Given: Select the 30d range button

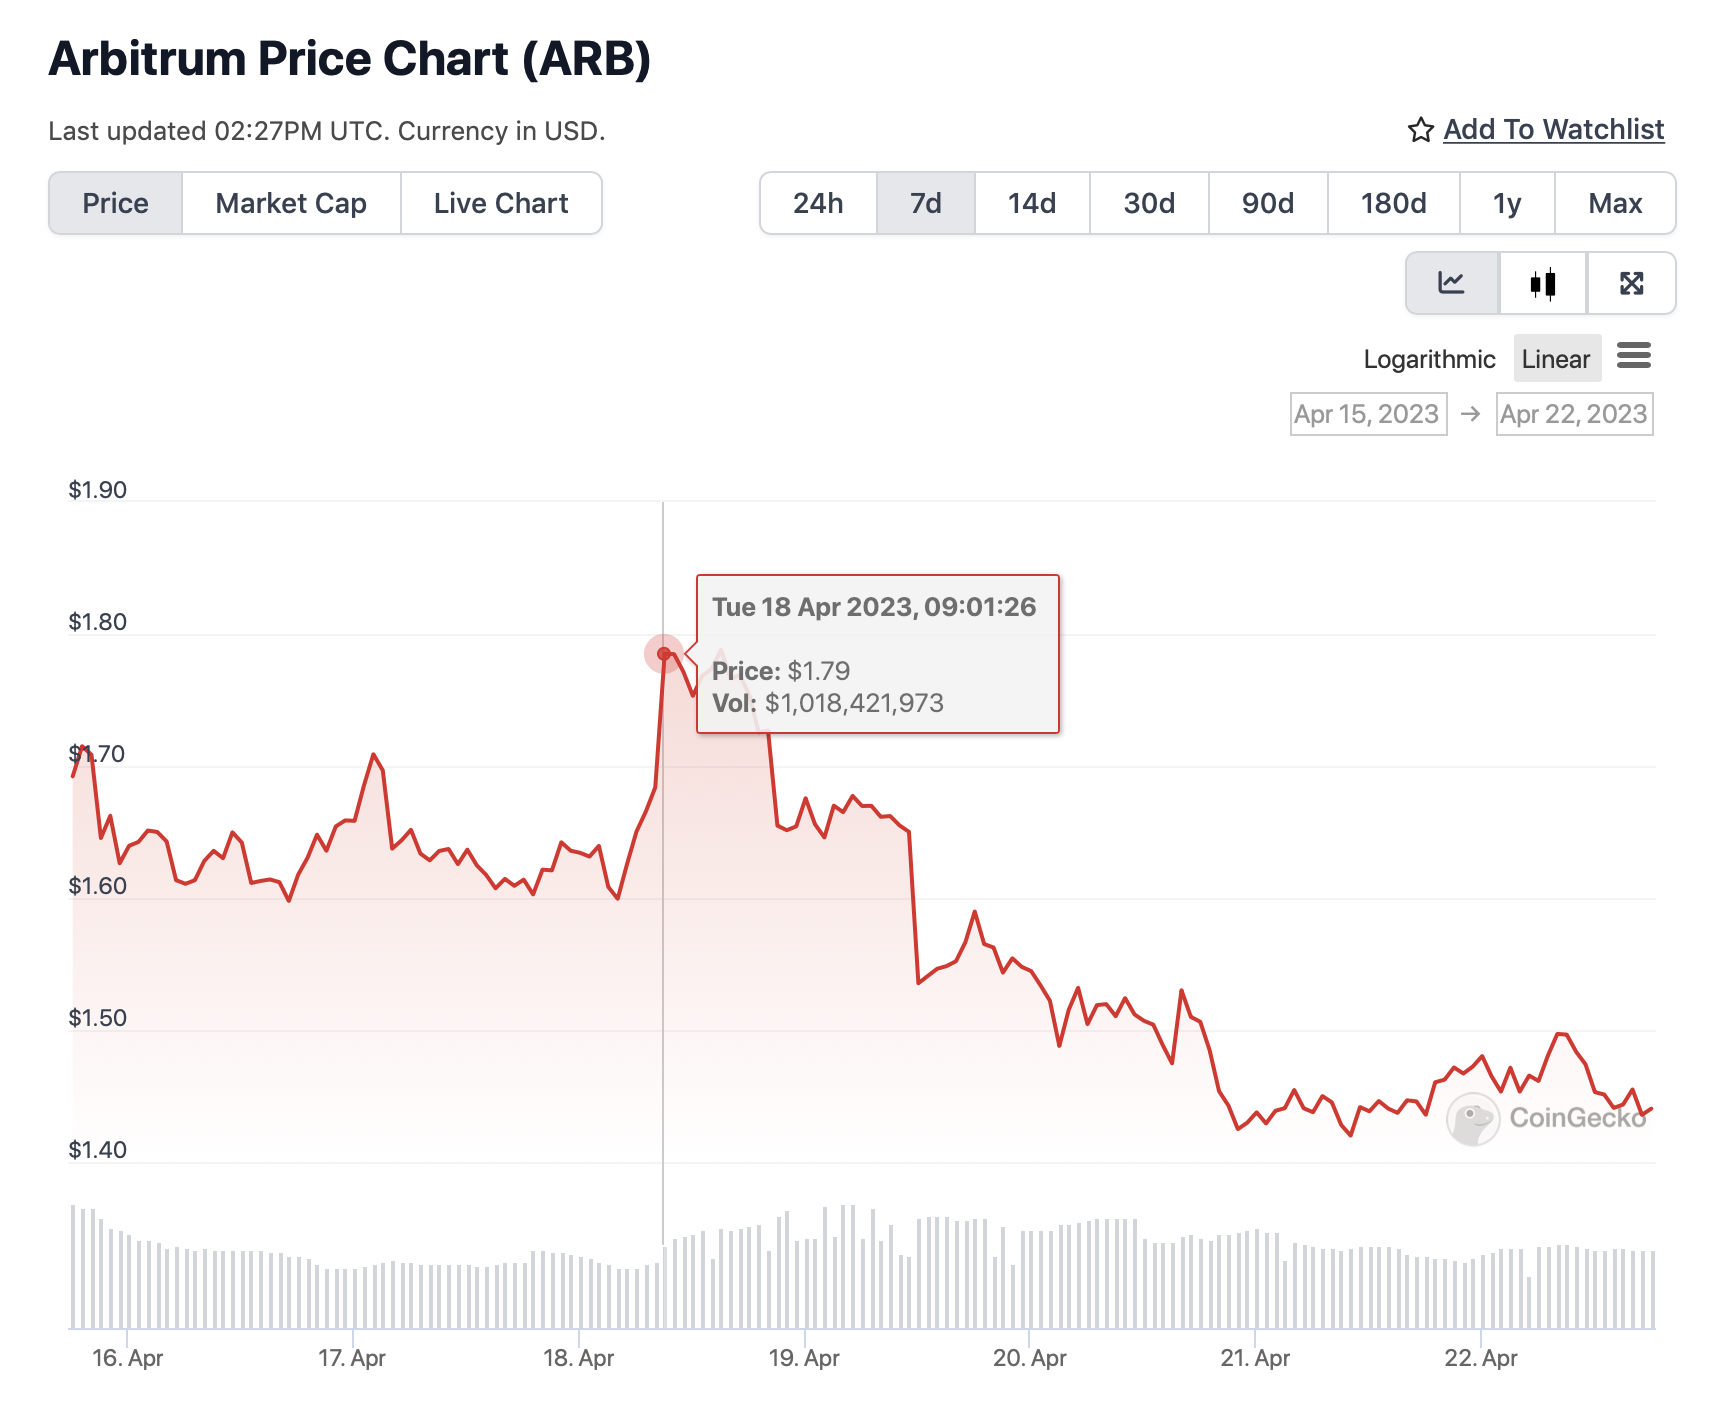Looking at the screenshot, I should point(1149,203).
